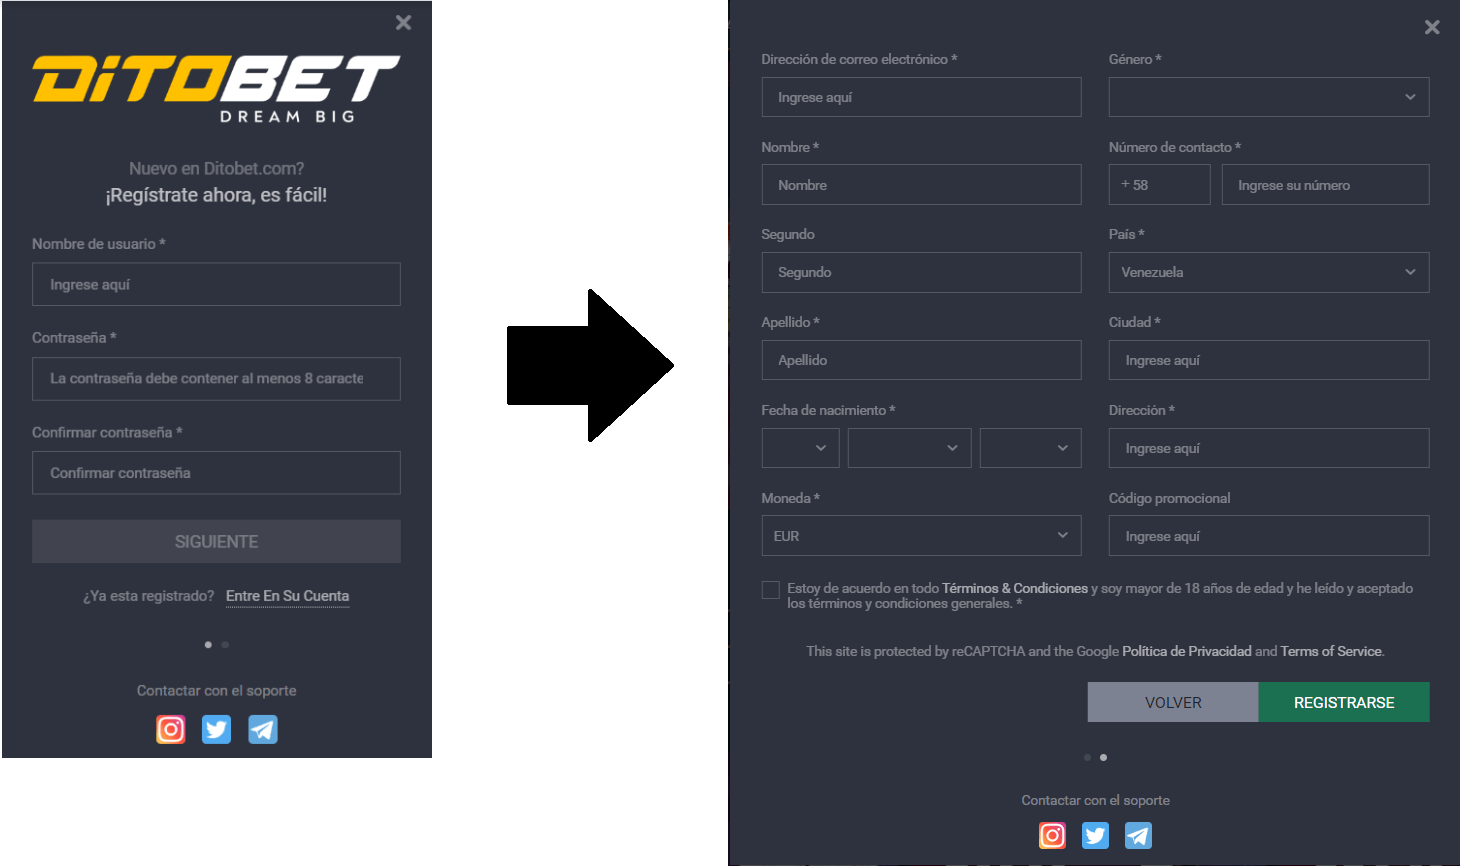
Task: Focus the Dirección address input field
Action: point(1269,448)
